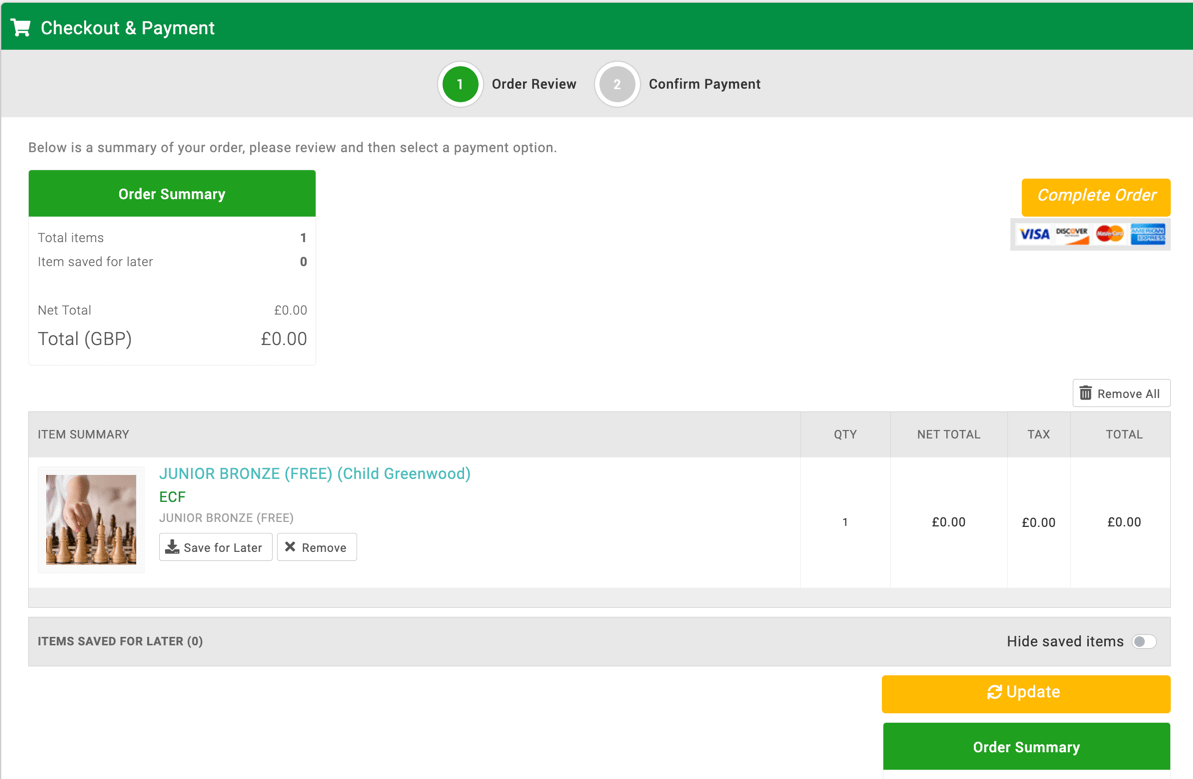1193x779 pixels.
Task: Click the TAX column header
Action: 1039,434
